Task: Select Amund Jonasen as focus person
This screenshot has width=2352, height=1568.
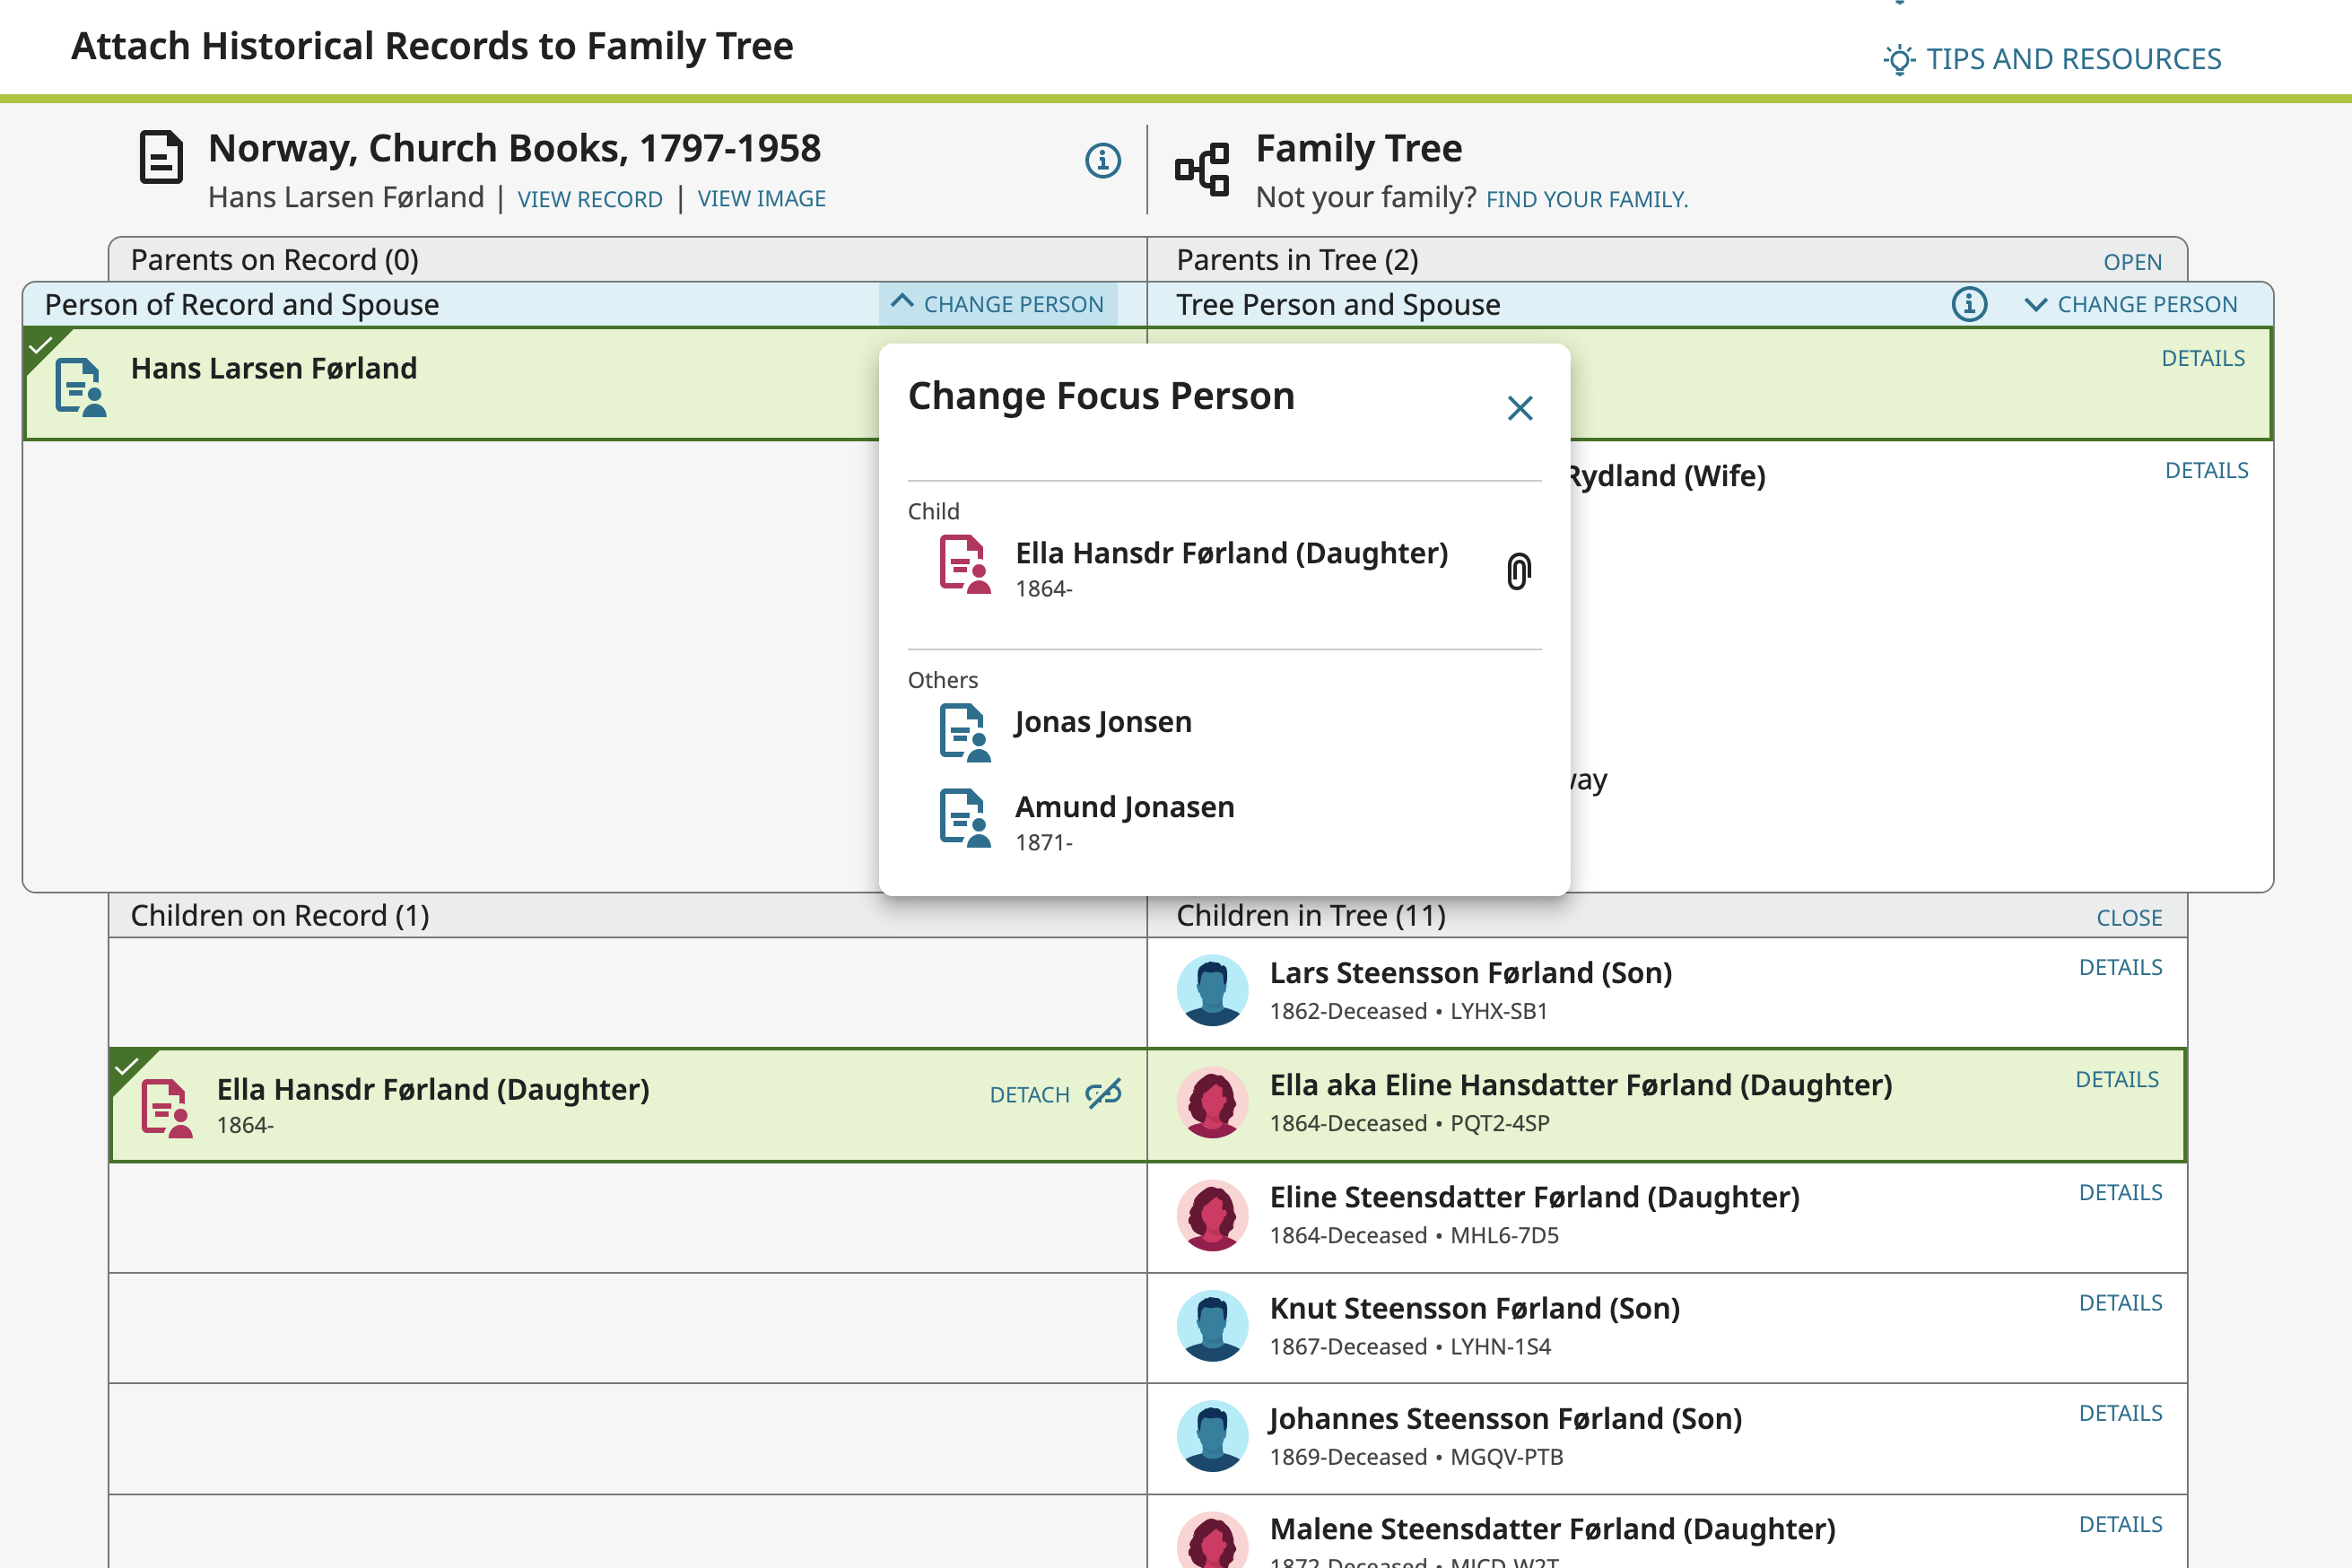Action: 1123,807
